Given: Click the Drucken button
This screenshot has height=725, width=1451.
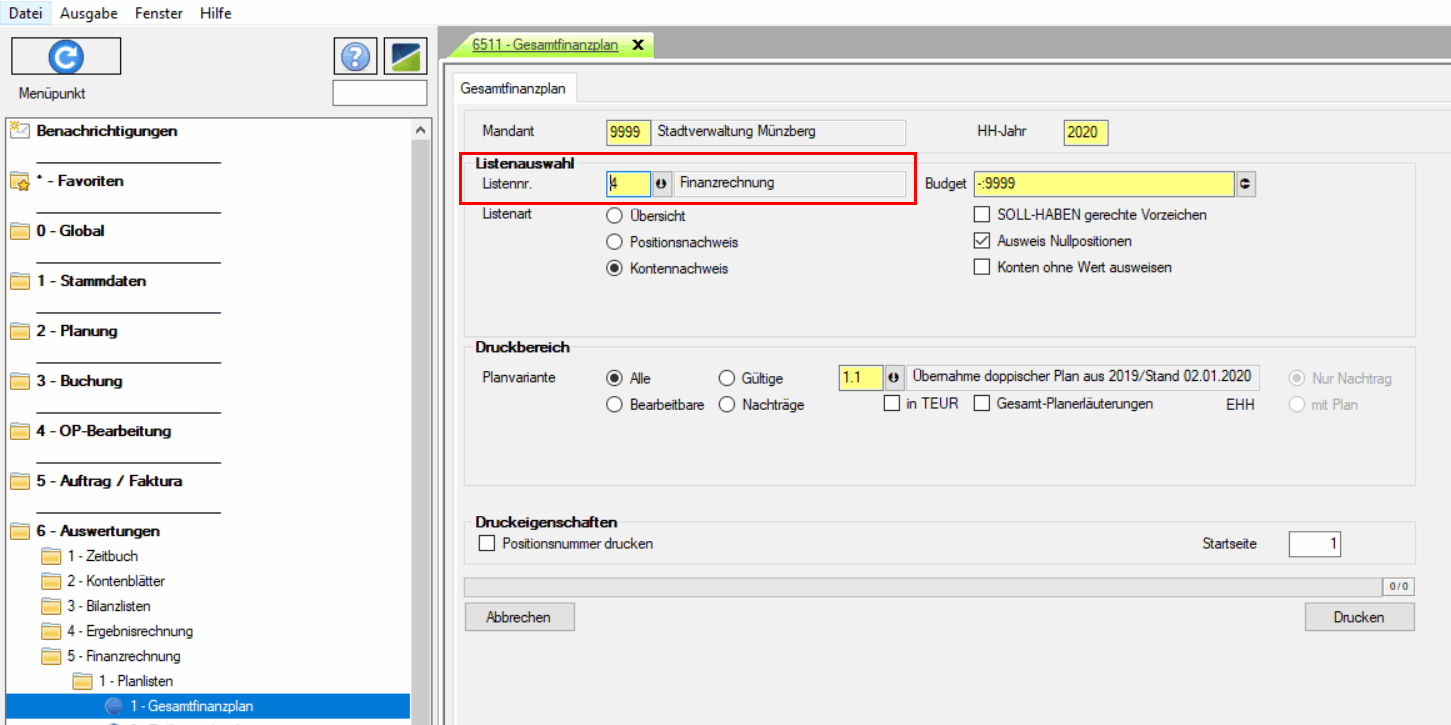Looking at the screenshot, I should click(1359, 617).
